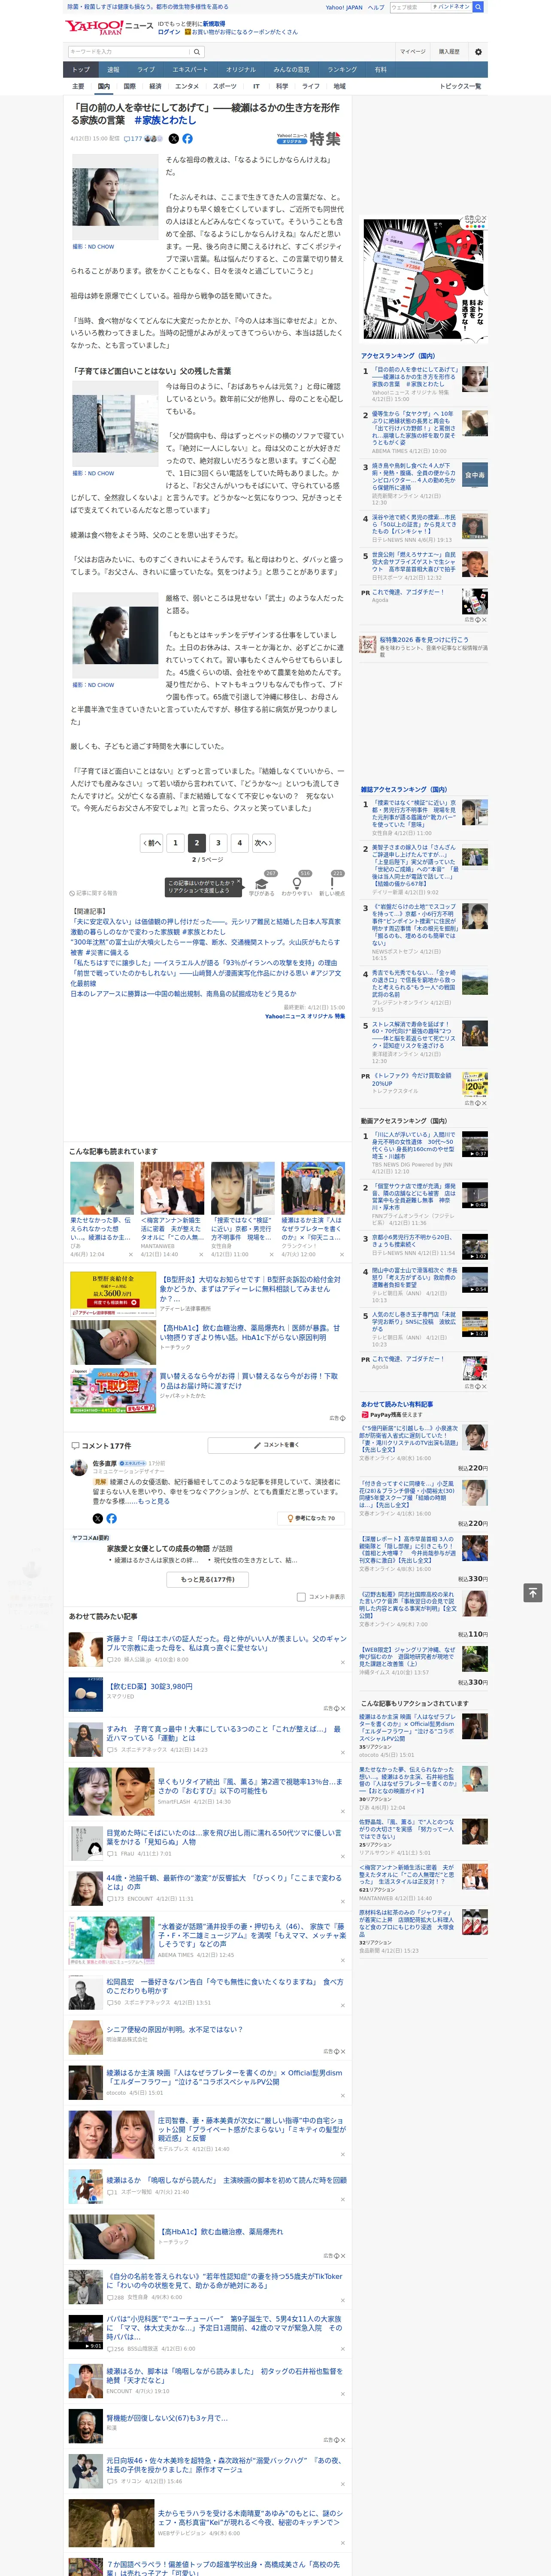The width and height of the screenshot is (551, 2576).
Task: Click the 前へ previous page button
Action: tap(152, 843)
